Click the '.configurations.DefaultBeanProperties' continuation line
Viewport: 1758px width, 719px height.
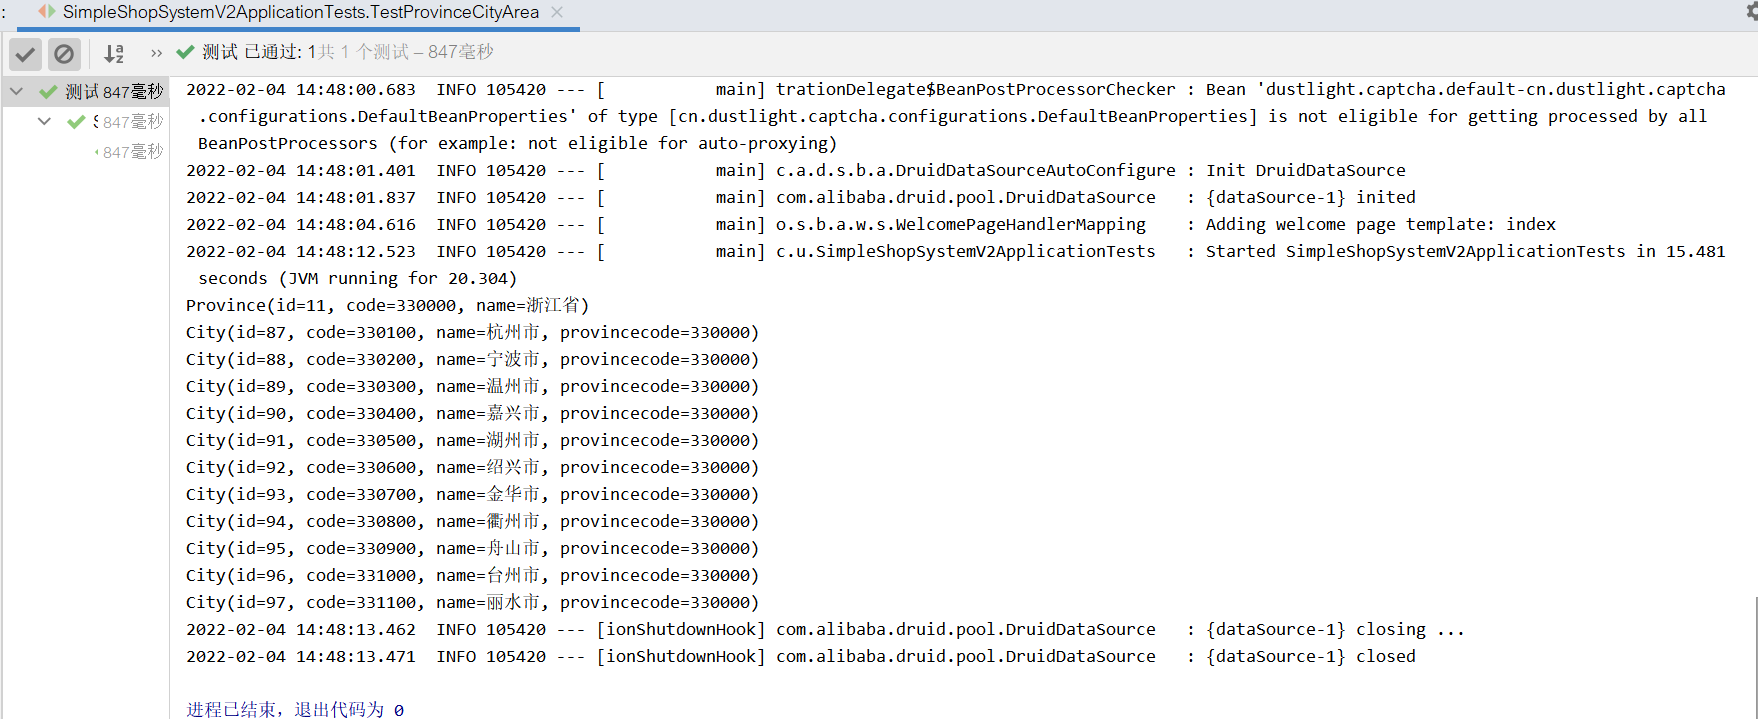pos(953,116)
